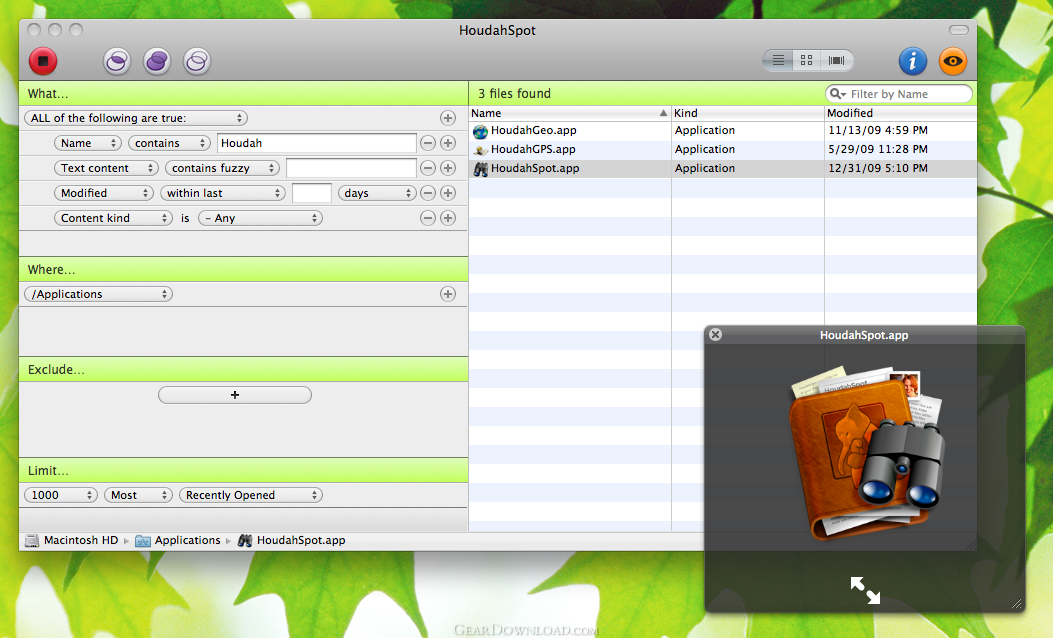Add criterion after the Name row
The height and width of the screenshot is (638, 1053).
click(x=448, y=143)
